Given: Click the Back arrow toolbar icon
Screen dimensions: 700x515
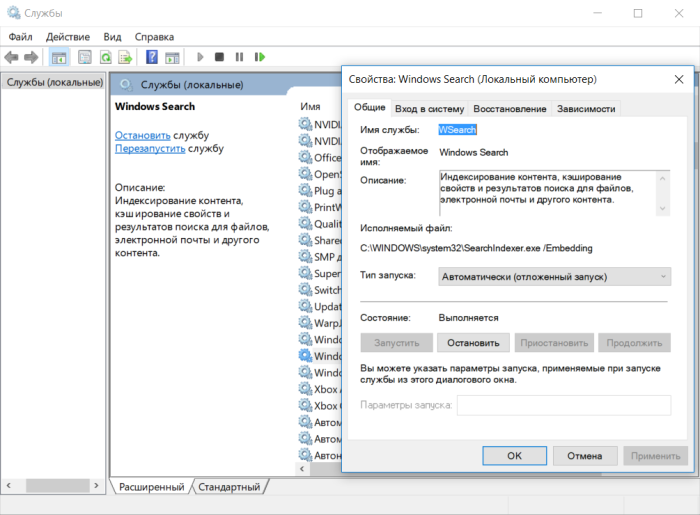Looking at the screenshot, I should 11,57.
